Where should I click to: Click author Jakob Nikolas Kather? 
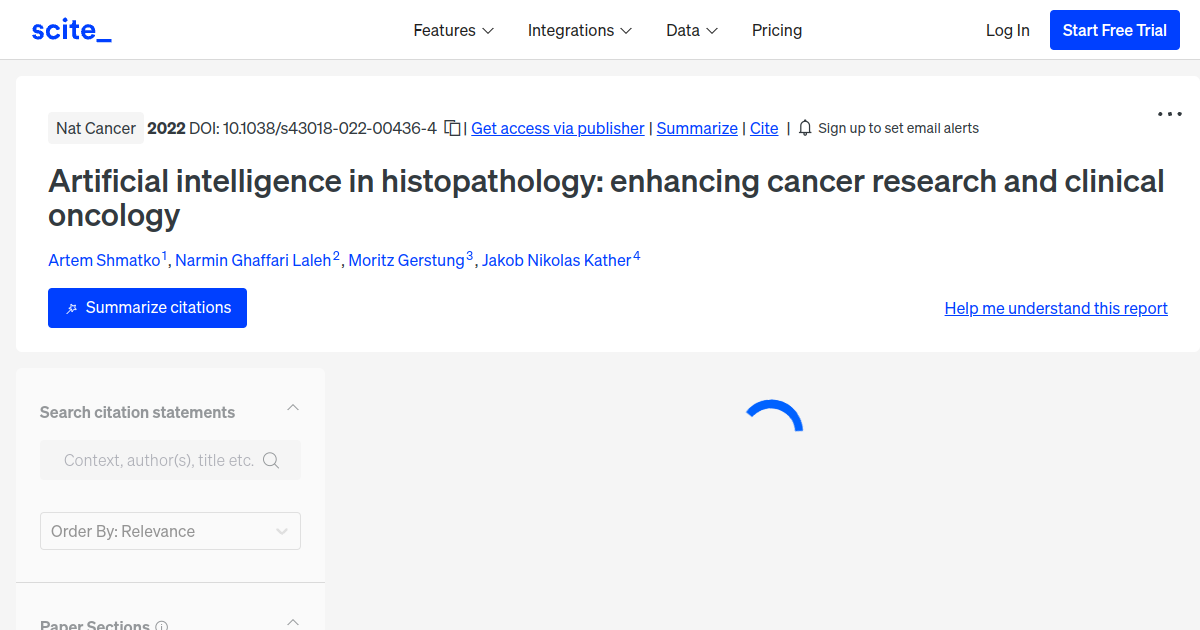point(557,260)
